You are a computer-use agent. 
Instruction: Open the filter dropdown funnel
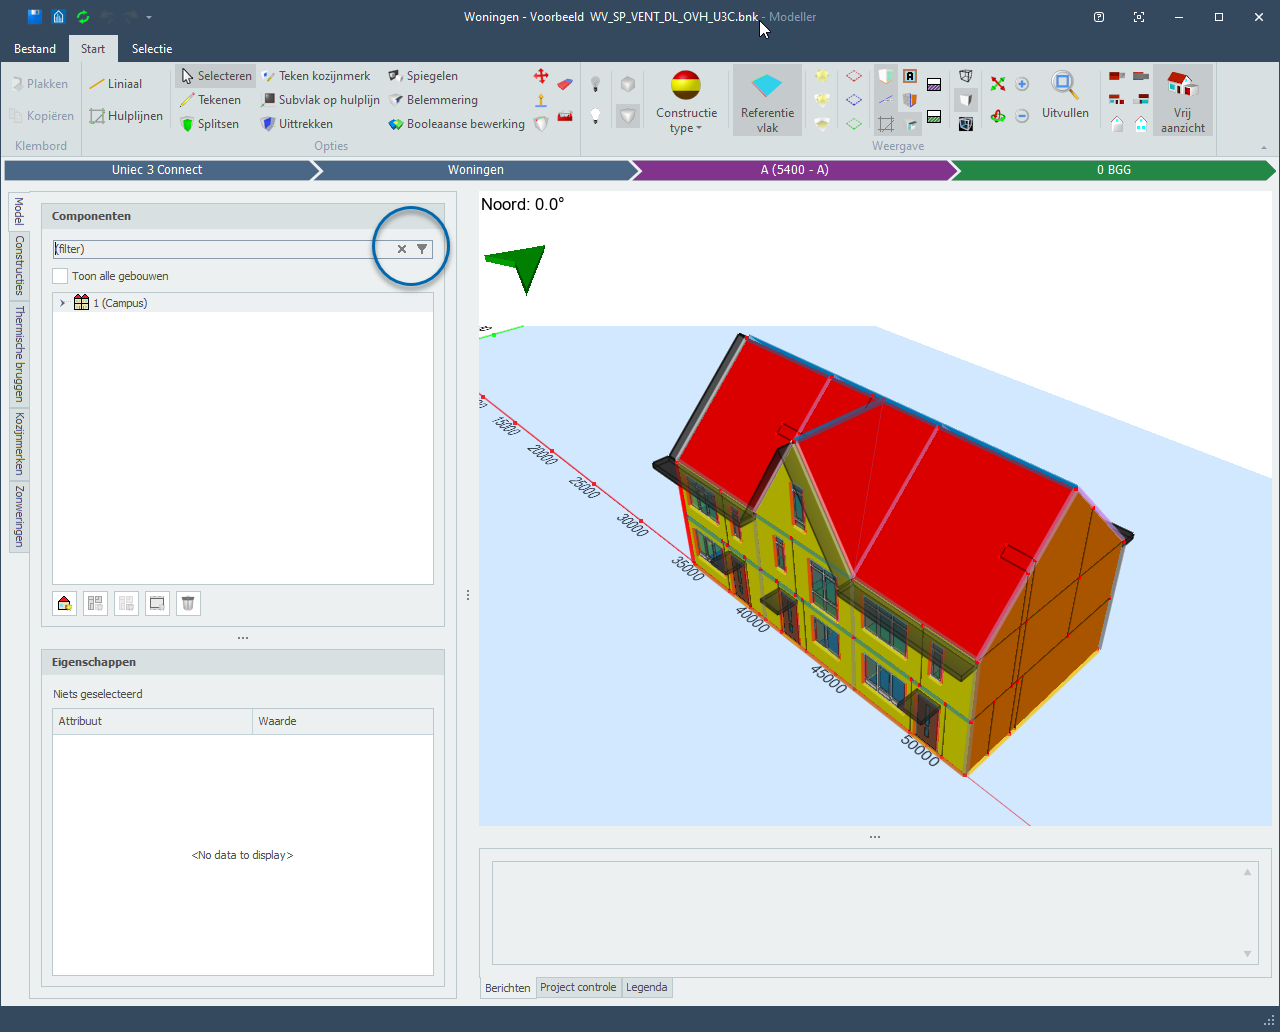[422, 249]
